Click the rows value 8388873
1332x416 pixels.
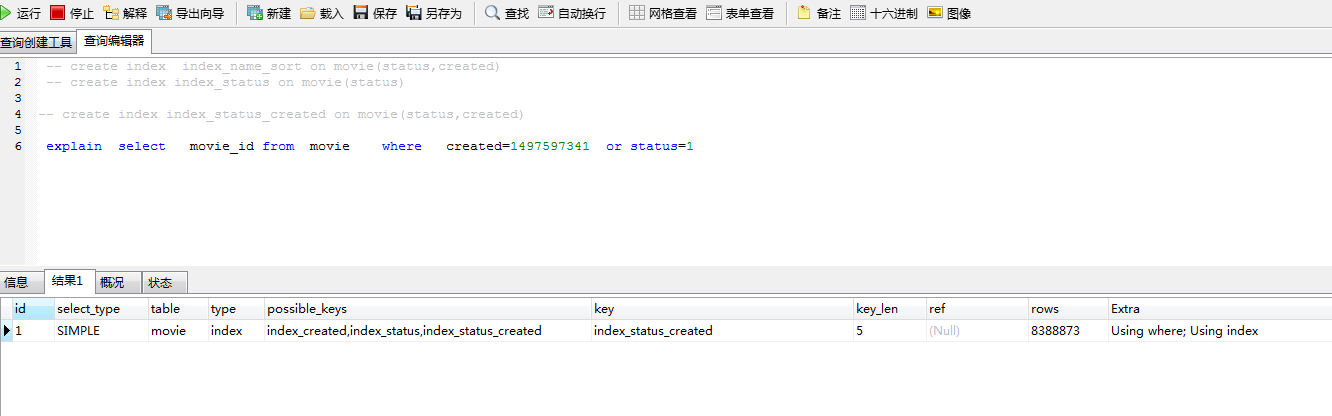[x=1068, y=330]
